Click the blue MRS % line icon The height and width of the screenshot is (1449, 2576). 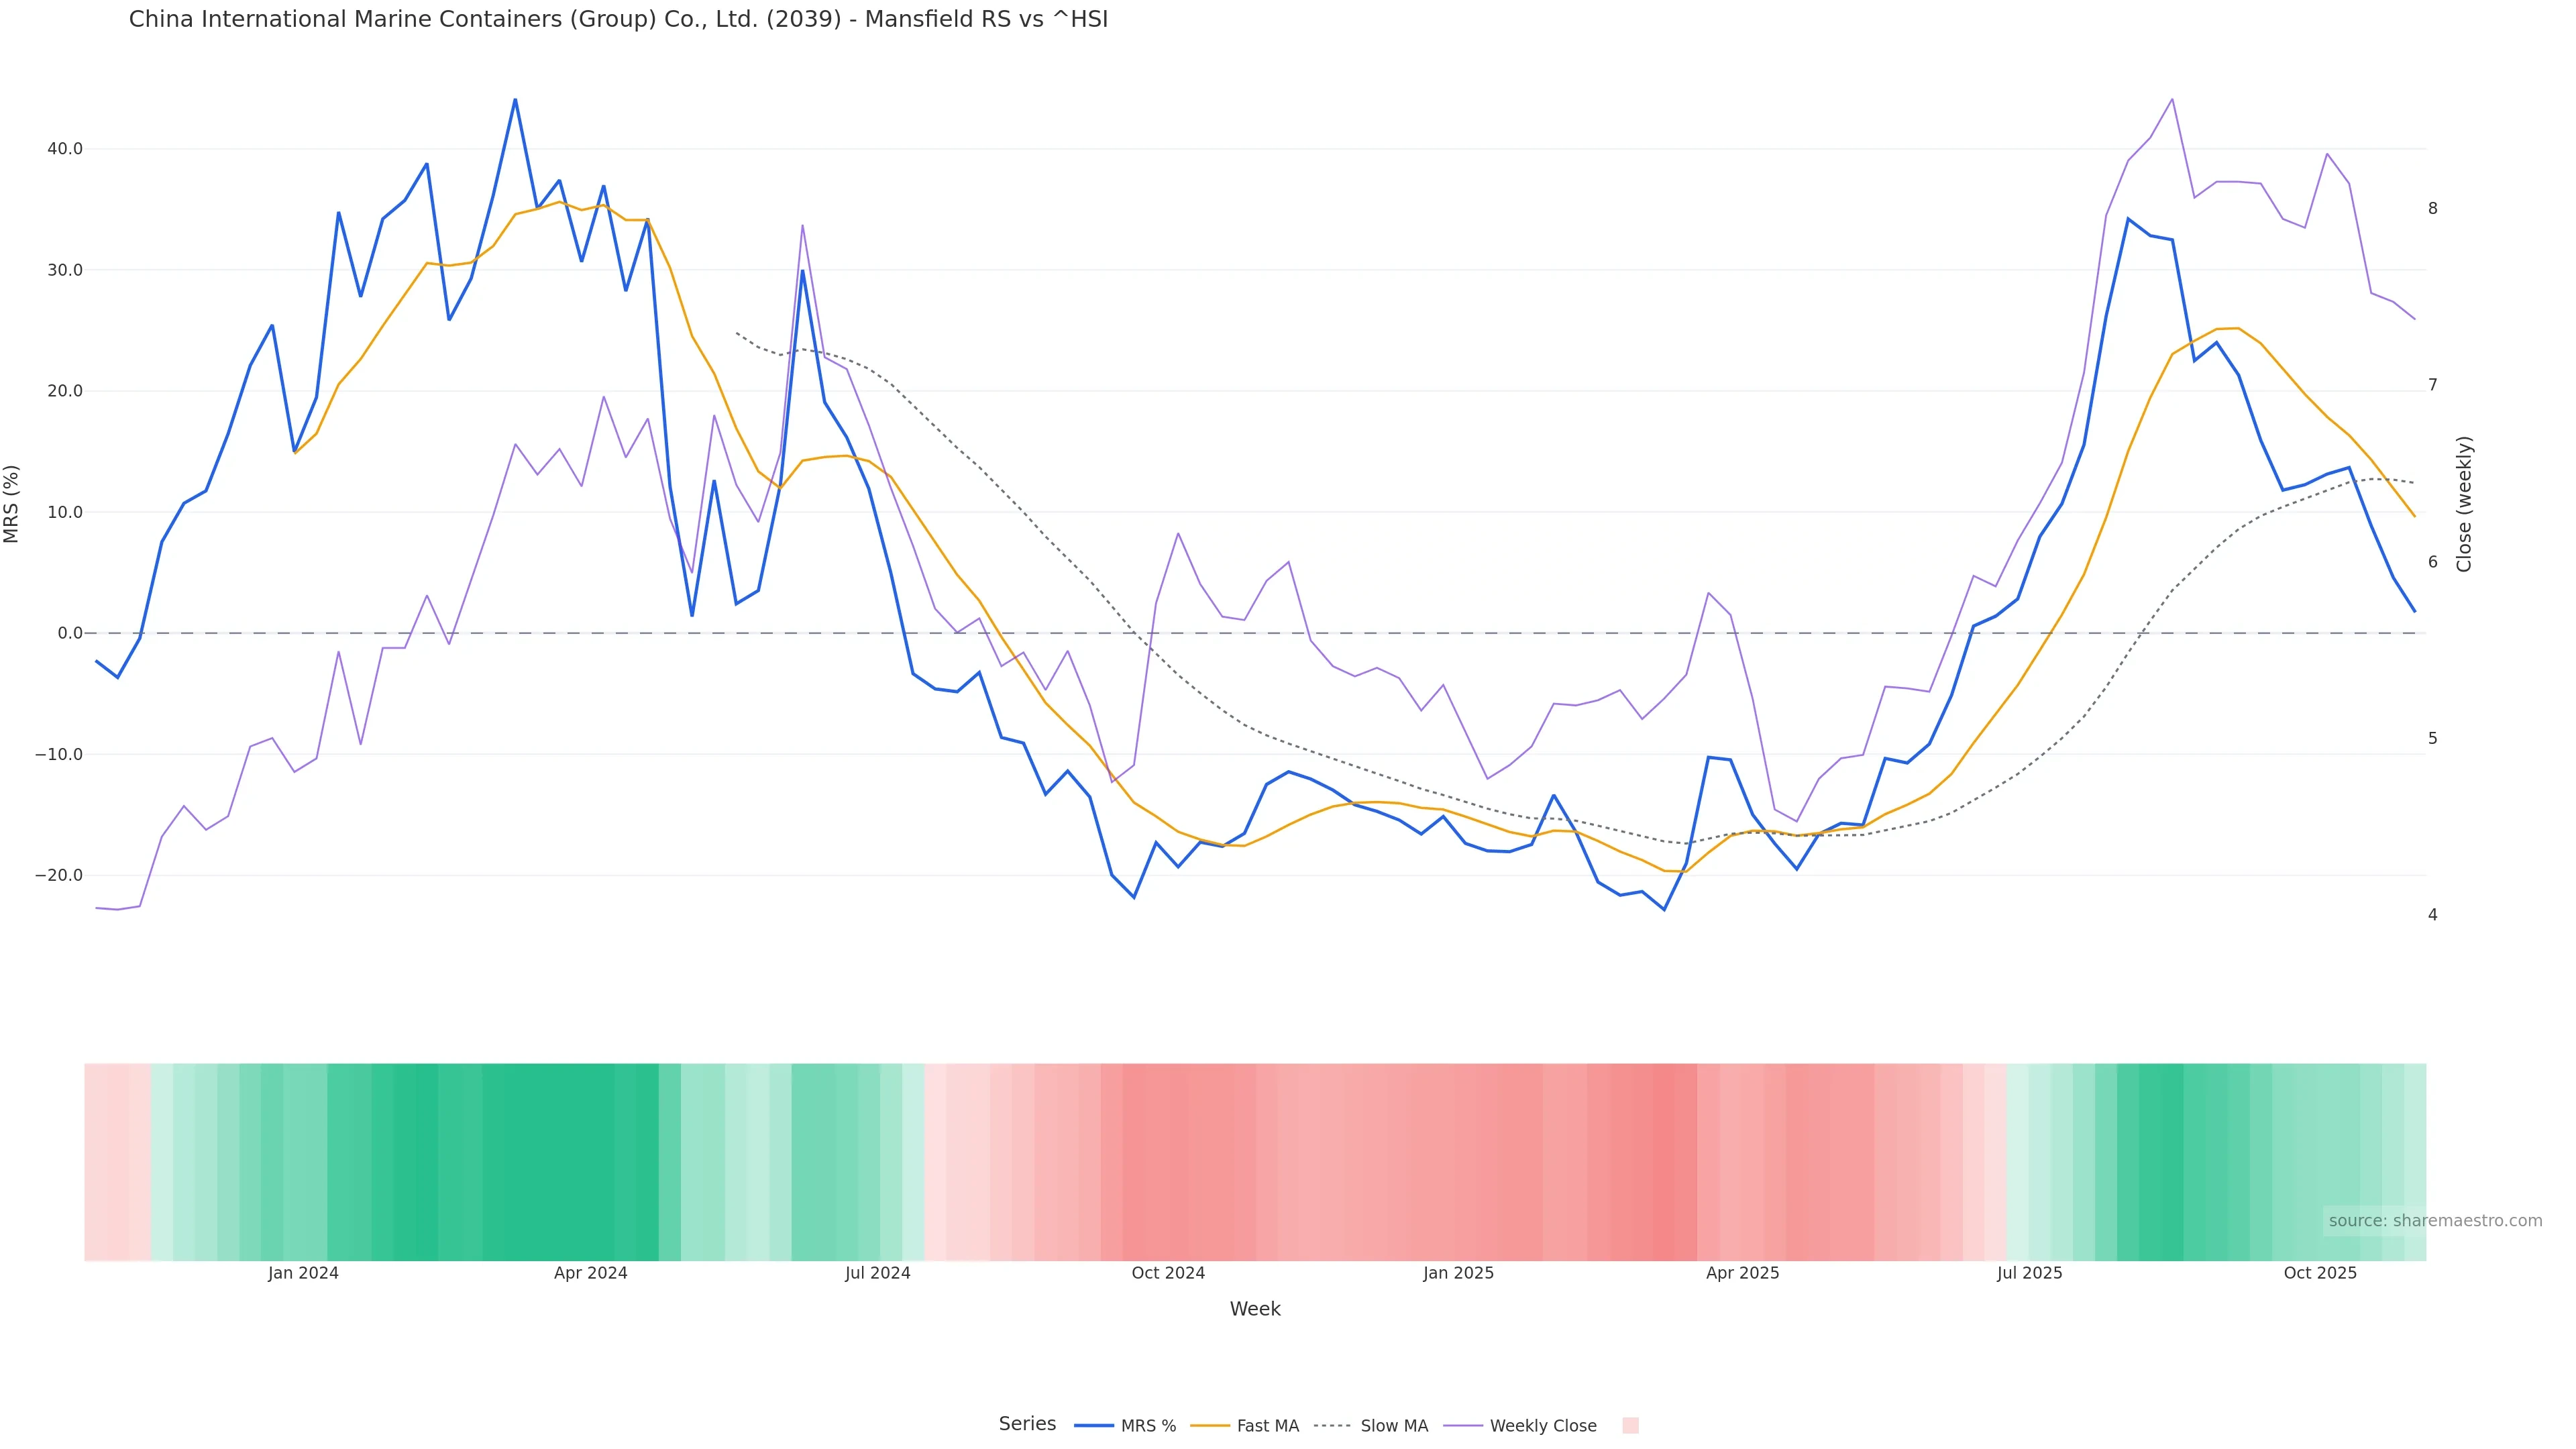click(1093, 1425)
